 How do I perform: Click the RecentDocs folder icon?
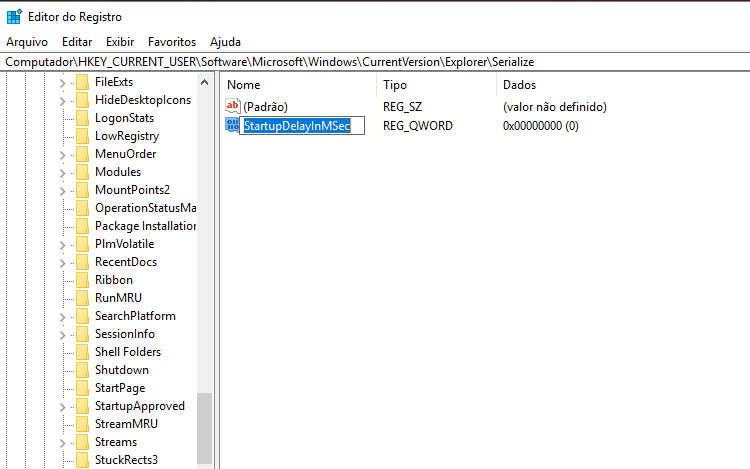[x=82, y=262]
